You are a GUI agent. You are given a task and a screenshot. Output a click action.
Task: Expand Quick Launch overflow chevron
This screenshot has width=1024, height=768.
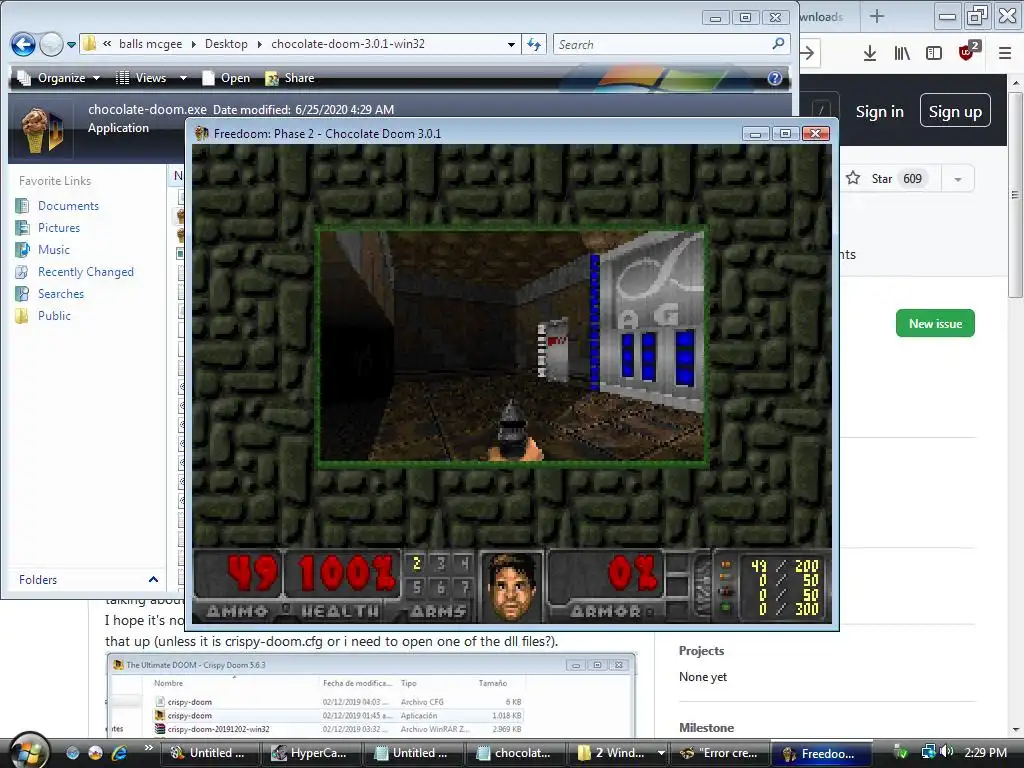tap(149, 748)
